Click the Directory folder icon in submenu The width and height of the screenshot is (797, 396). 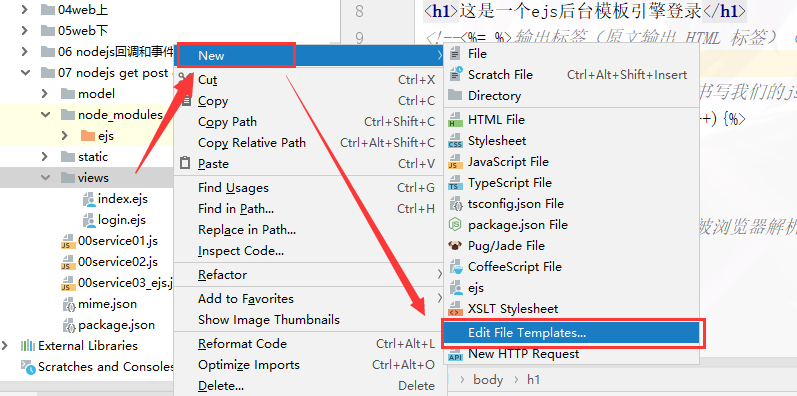pyautogui.click(x=455, y=96)
